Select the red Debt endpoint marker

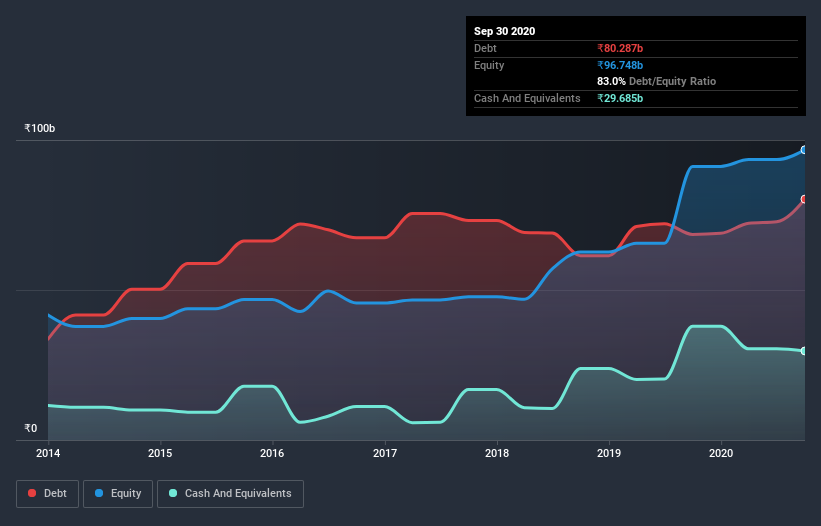pyautogui.click(x=804, y=199)
